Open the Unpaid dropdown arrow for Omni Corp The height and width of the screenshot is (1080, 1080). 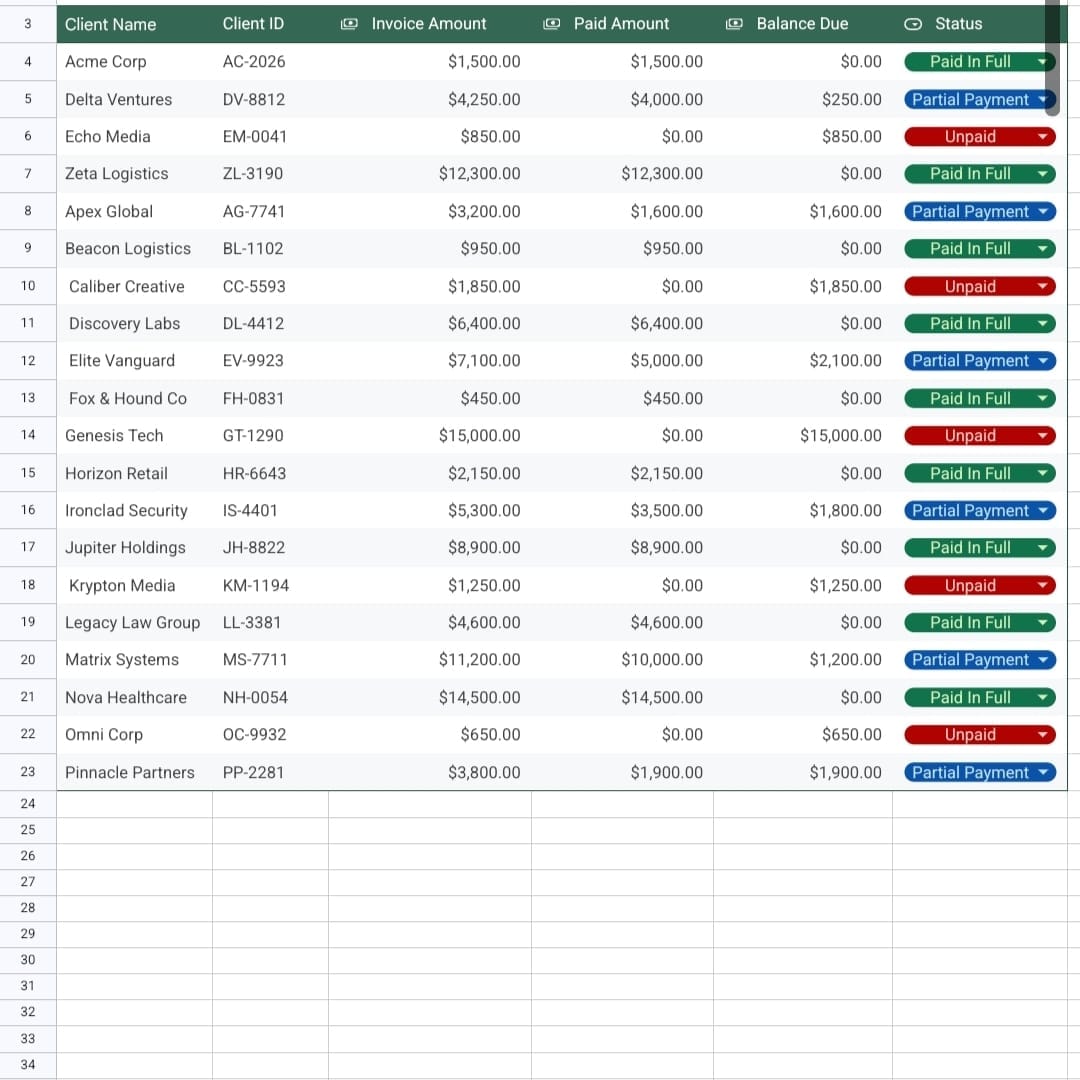(x=1043, y=734)
